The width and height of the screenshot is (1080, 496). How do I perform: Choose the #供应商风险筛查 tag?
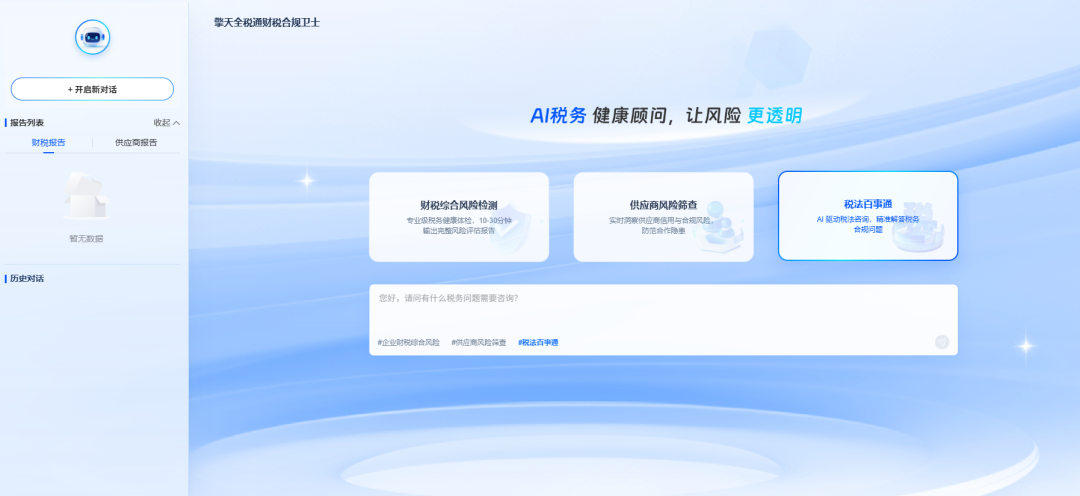(x=479, y=342)
